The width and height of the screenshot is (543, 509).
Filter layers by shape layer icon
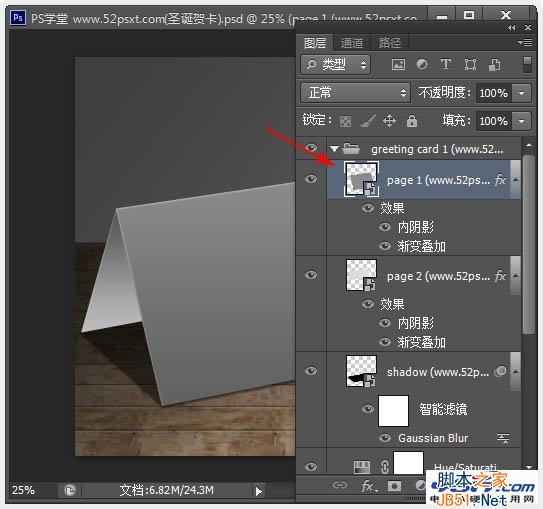(x=470, y=64)
